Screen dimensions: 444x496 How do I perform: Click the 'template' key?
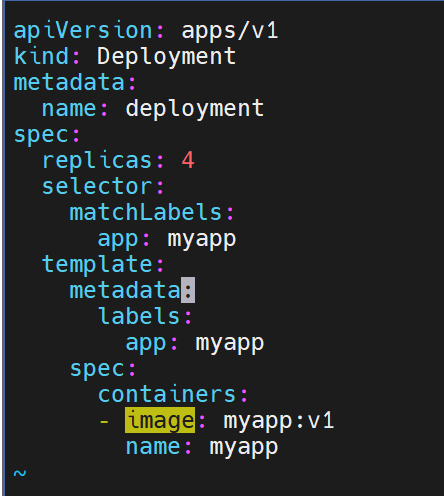point(97,264)
